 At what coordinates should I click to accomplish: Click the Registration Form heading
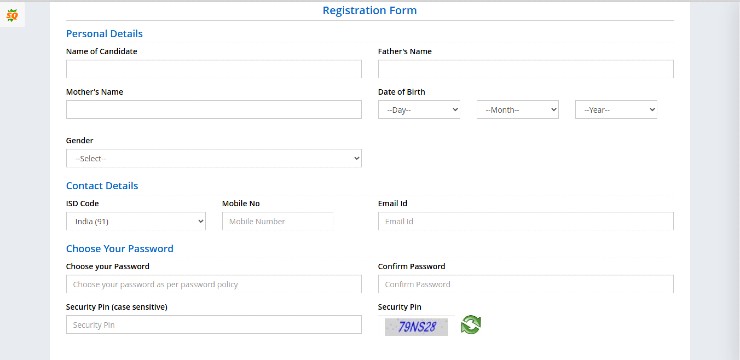coord(370,10)
